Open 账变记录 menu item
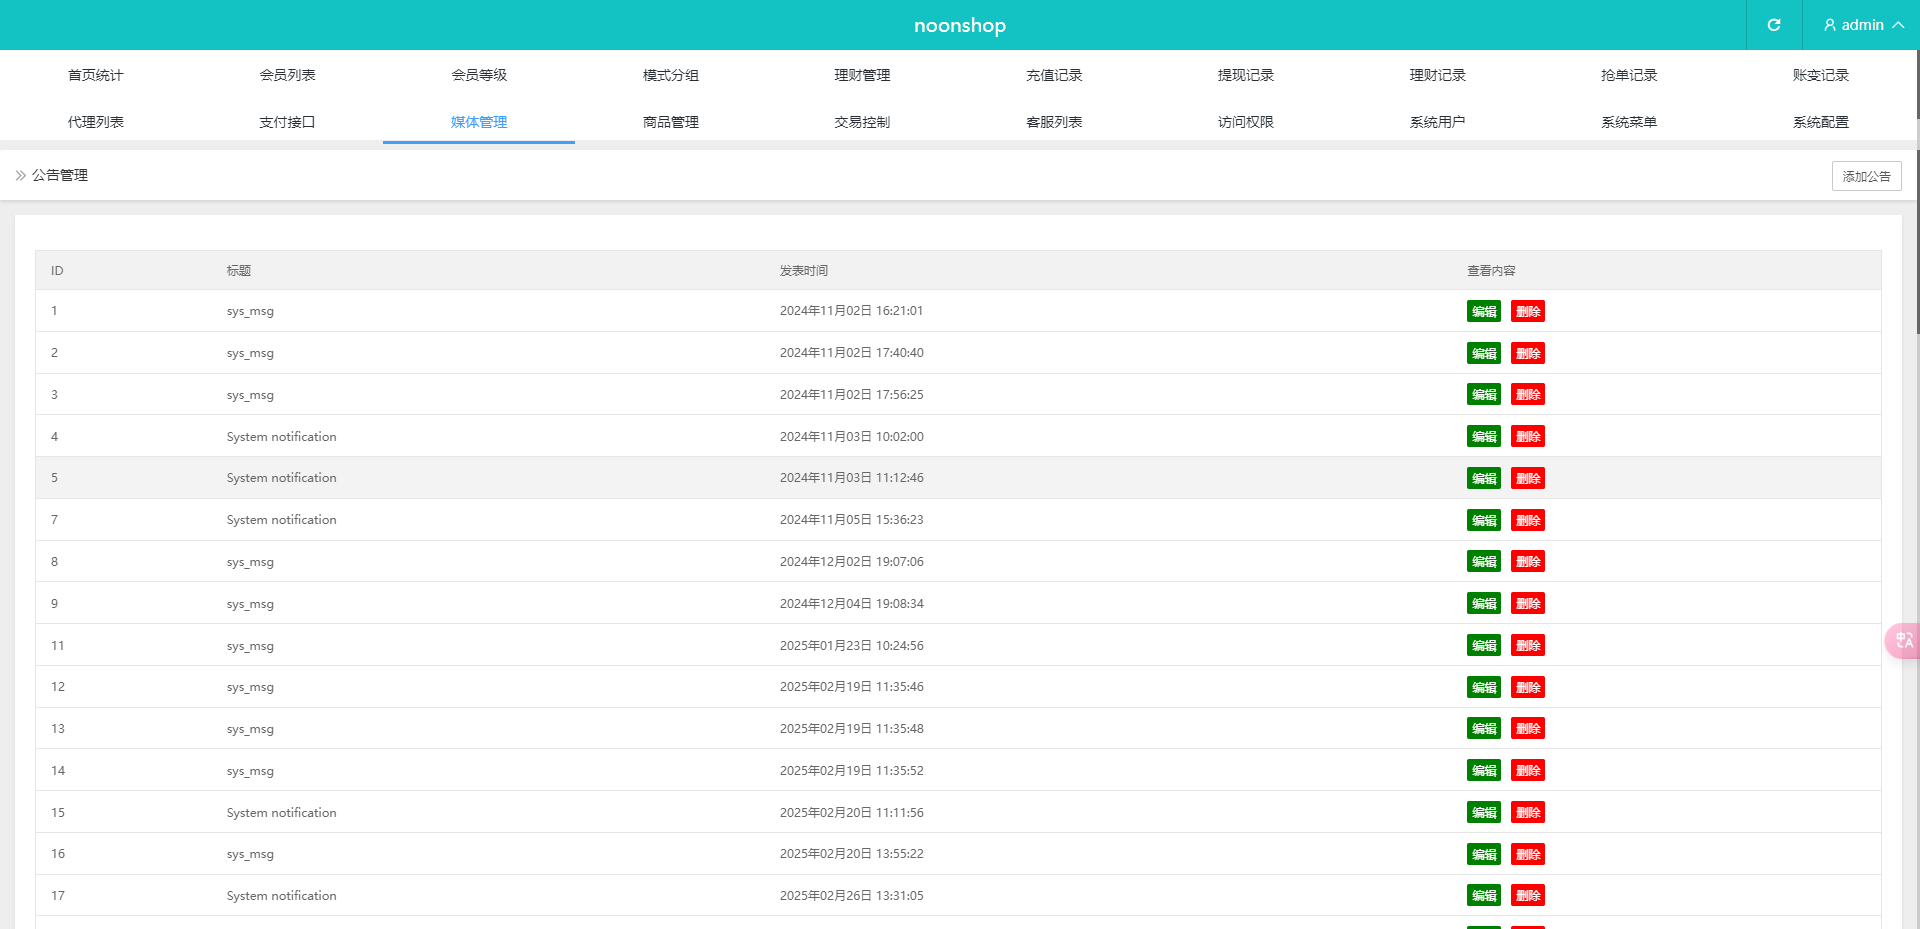Image resolution: width=1920 pixels, height=929 pixels. coord(1821,75)
